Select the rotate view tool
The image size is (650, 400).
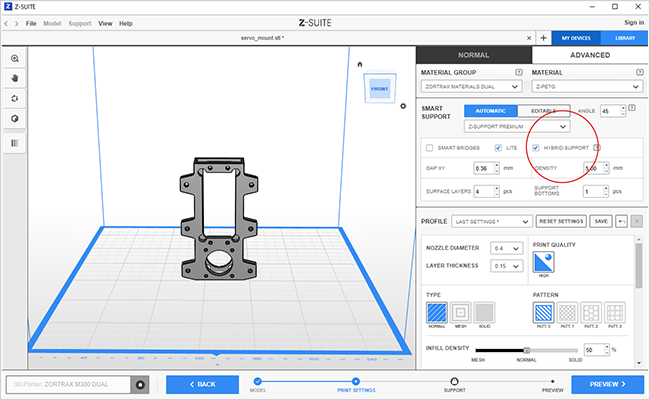[15, 99]
